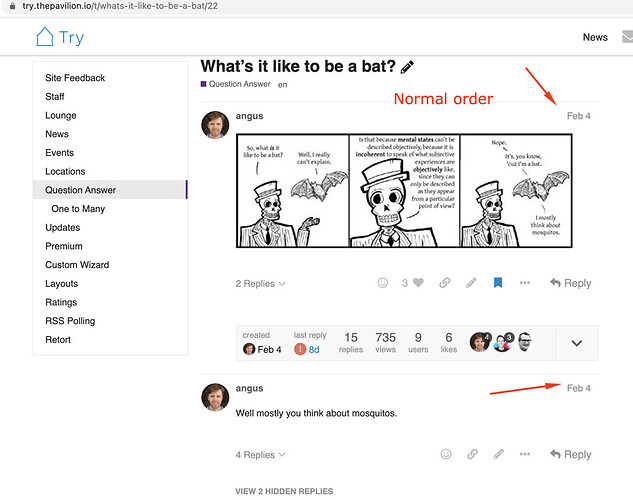Expand 4 Replies under the mosquitos post
This screenshot has width=633, height=500.
pyautogui.click(x=260, y=455)
